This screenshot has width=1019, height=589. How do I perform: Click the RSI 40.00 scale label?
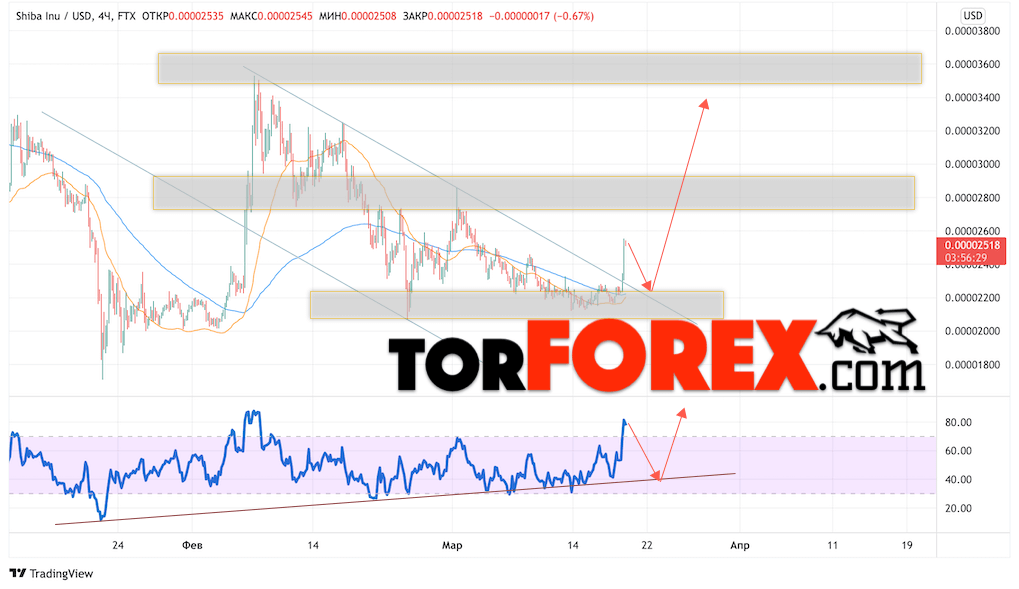[958, 480]
